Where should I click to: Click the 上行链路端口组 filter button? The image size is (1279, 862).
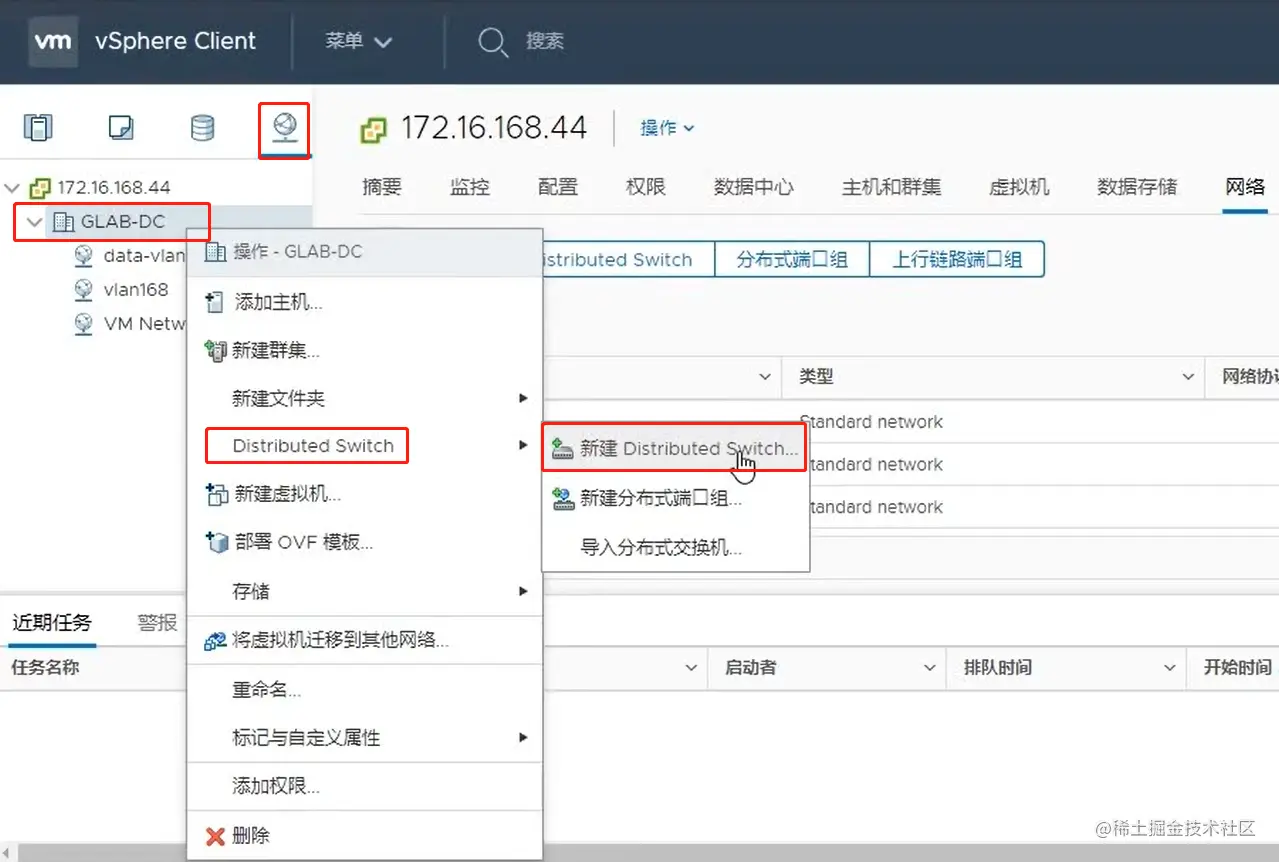tap(957, 260)
